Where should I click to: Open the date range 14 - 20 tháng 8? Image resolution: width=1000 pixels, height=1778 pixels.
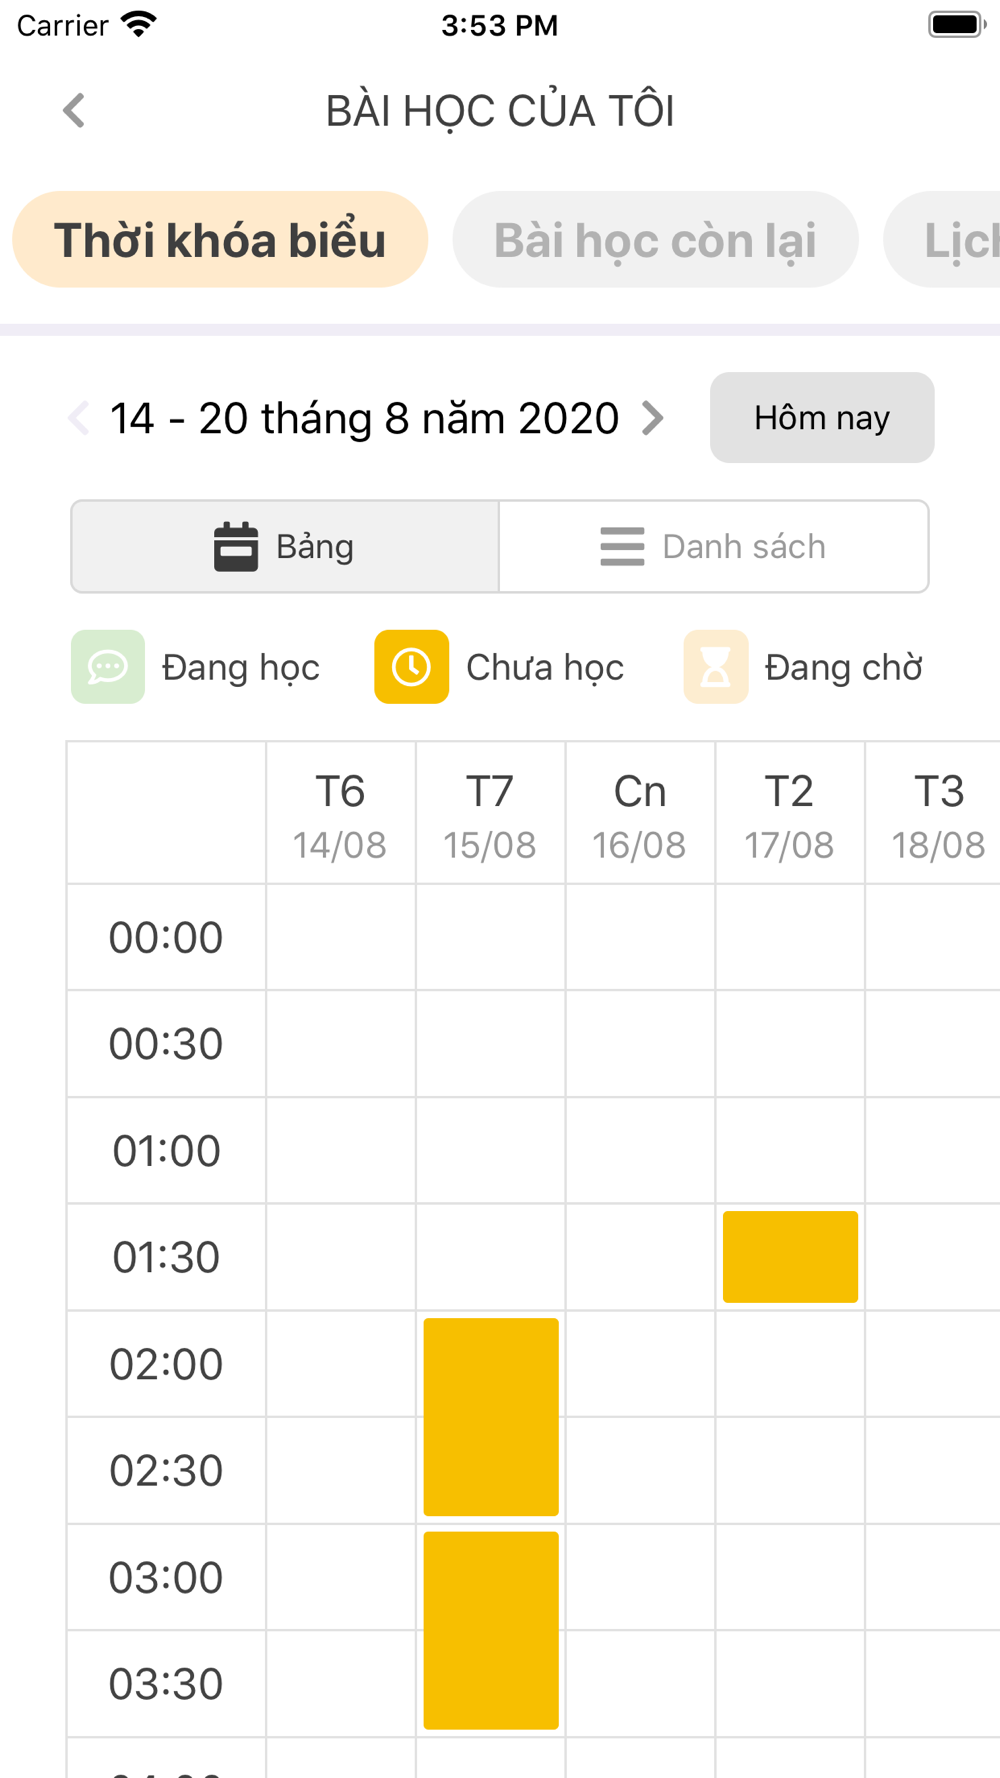[x=365, y=418]
